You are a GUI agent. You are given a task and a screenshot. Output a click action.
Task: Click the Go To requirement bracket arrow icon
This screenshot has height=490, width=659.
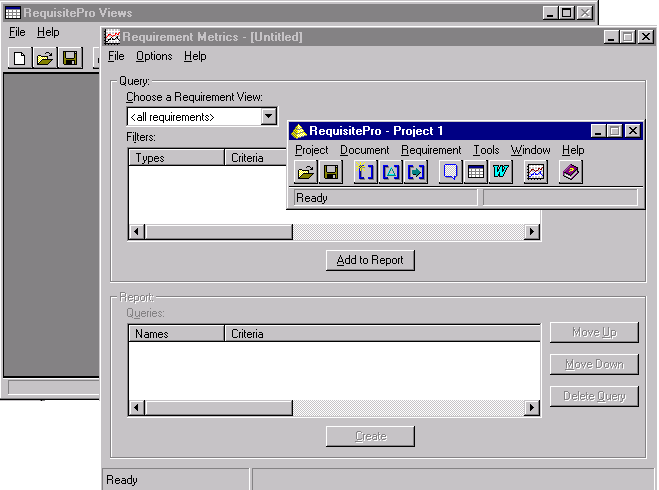click(x=416, y=172)
